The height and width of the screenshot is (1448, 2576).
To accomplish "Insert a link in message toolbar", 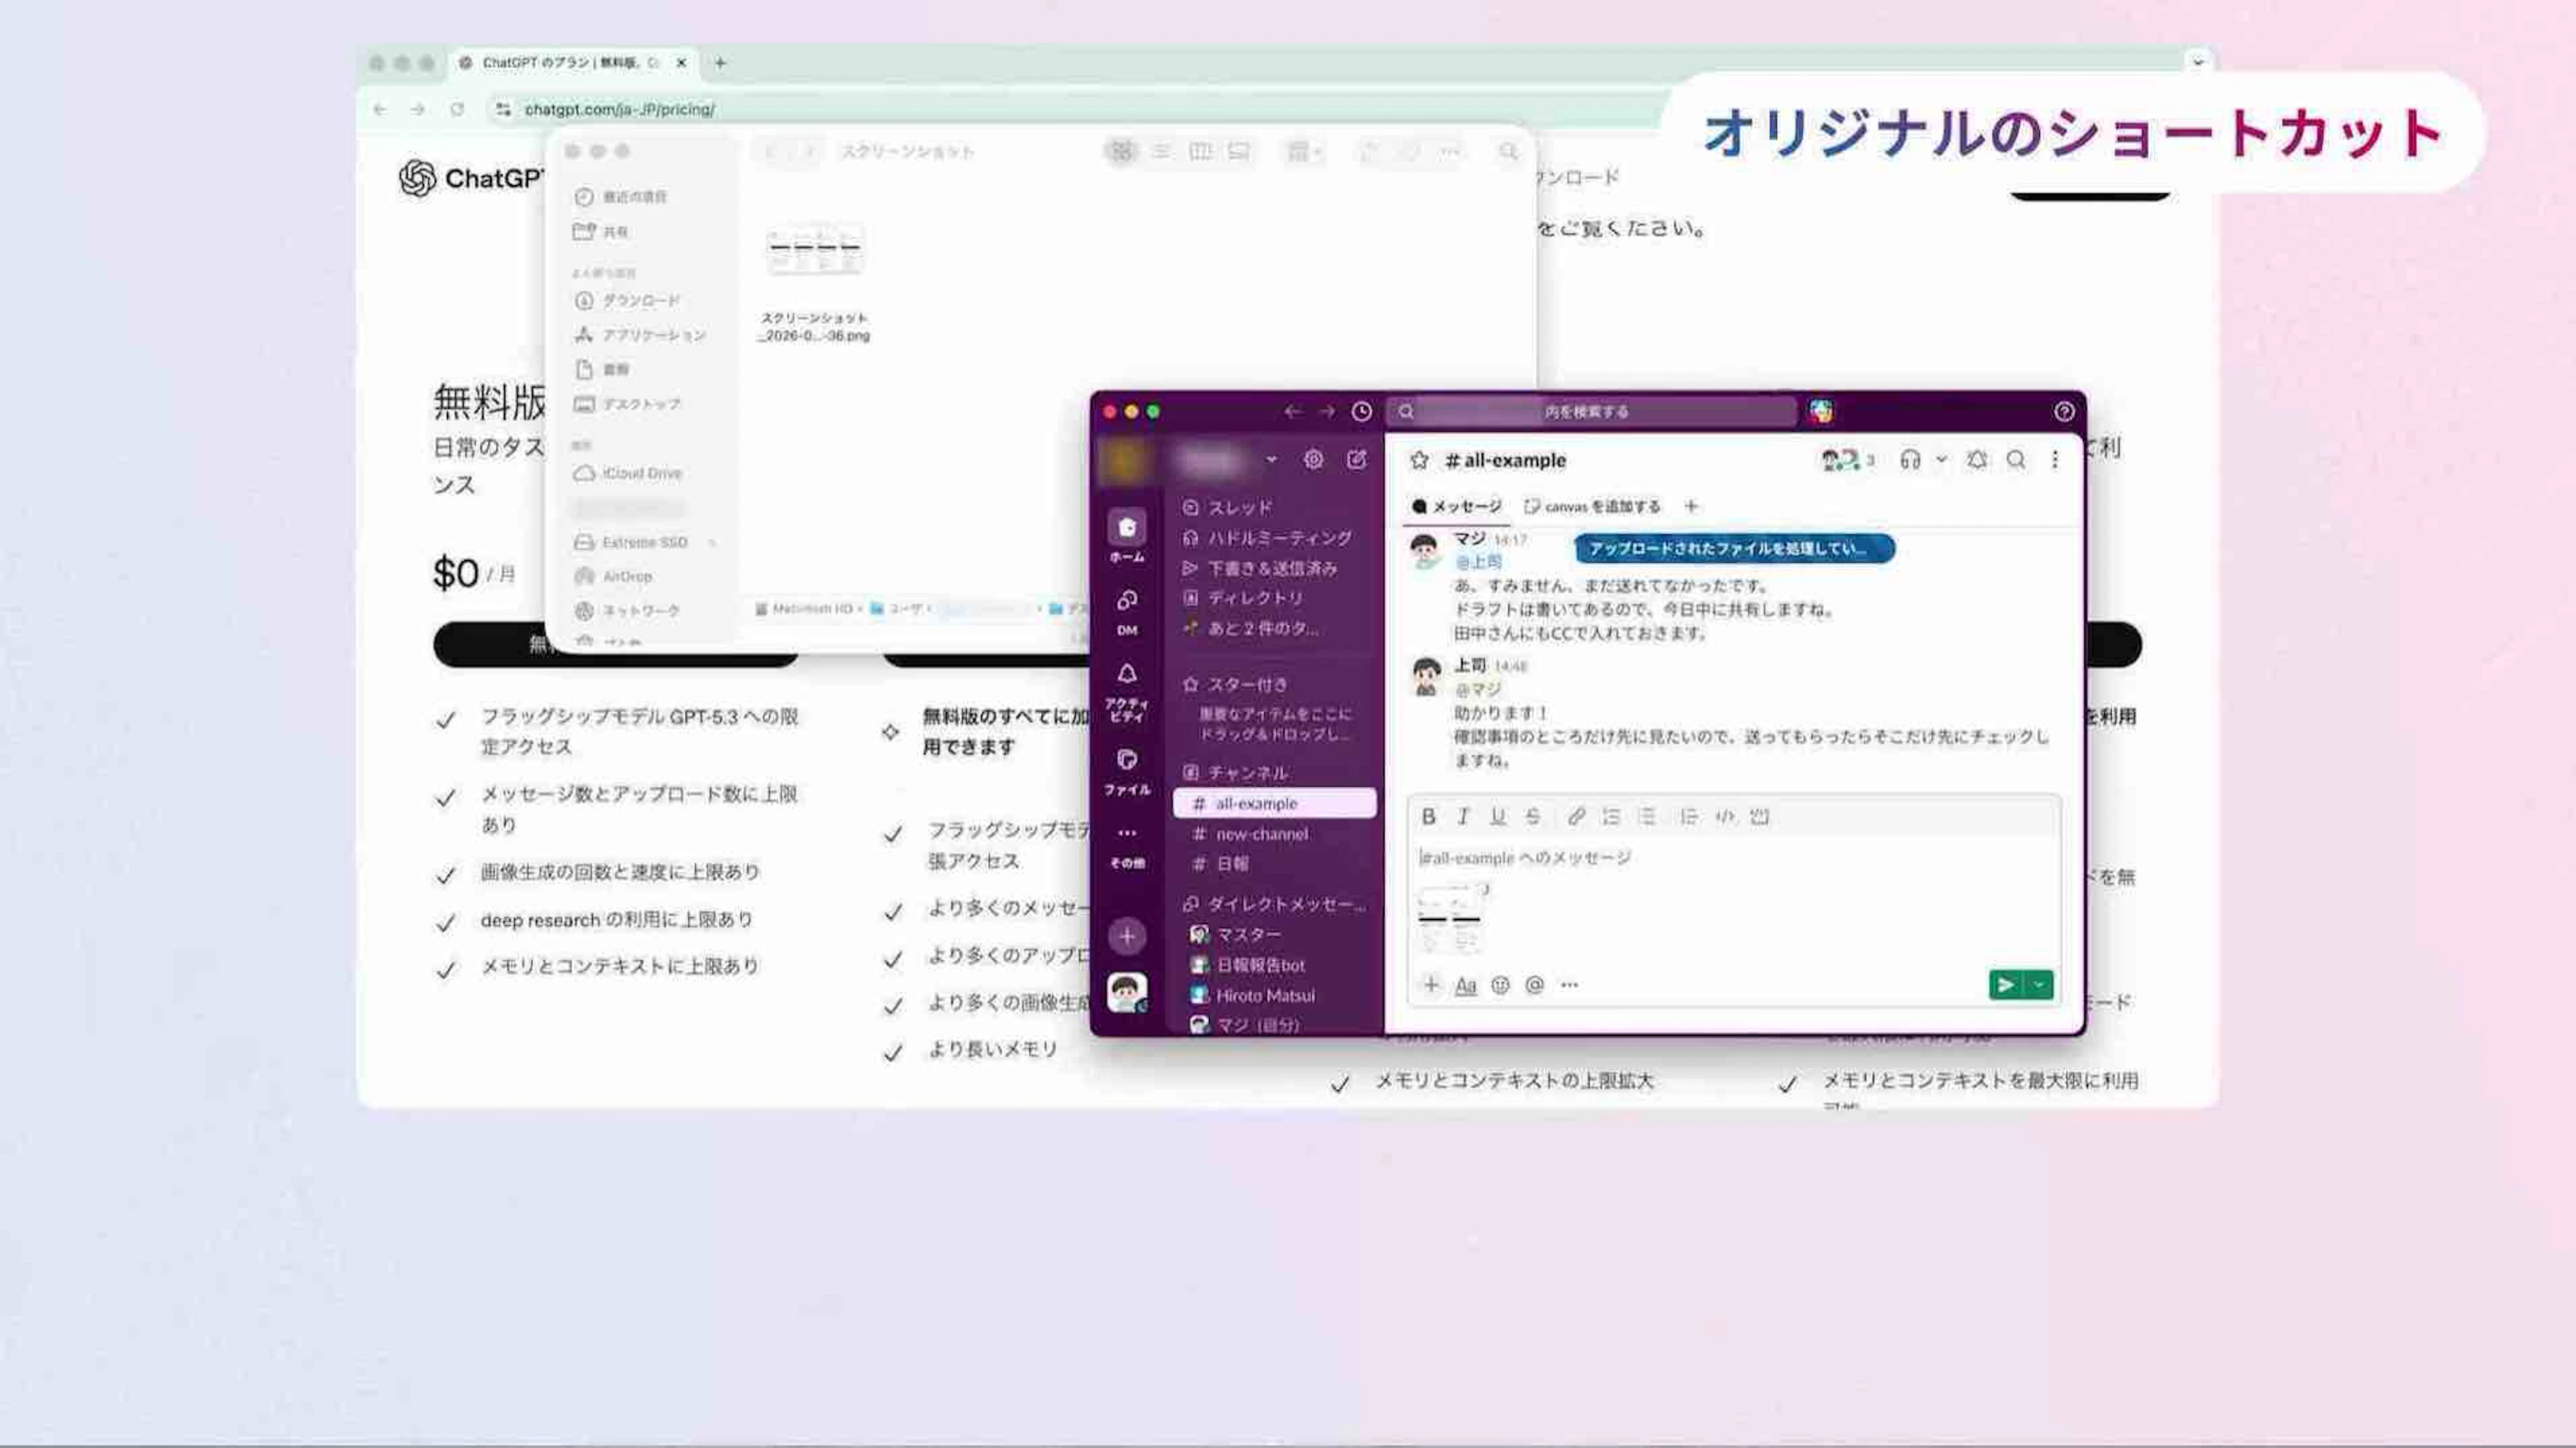I will (1576, 816).
